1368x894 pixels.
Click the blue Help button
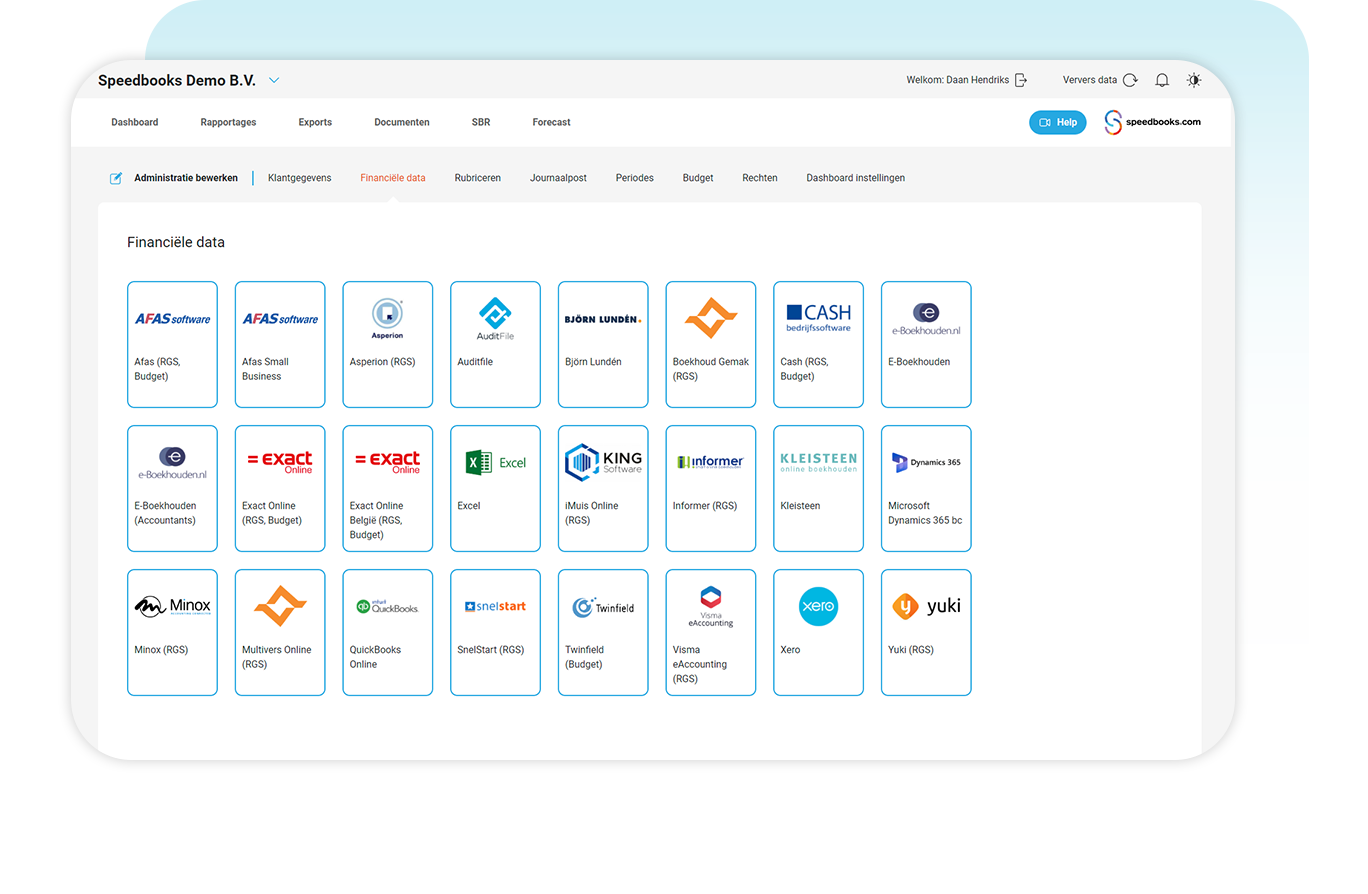[x=1058, y=122]
